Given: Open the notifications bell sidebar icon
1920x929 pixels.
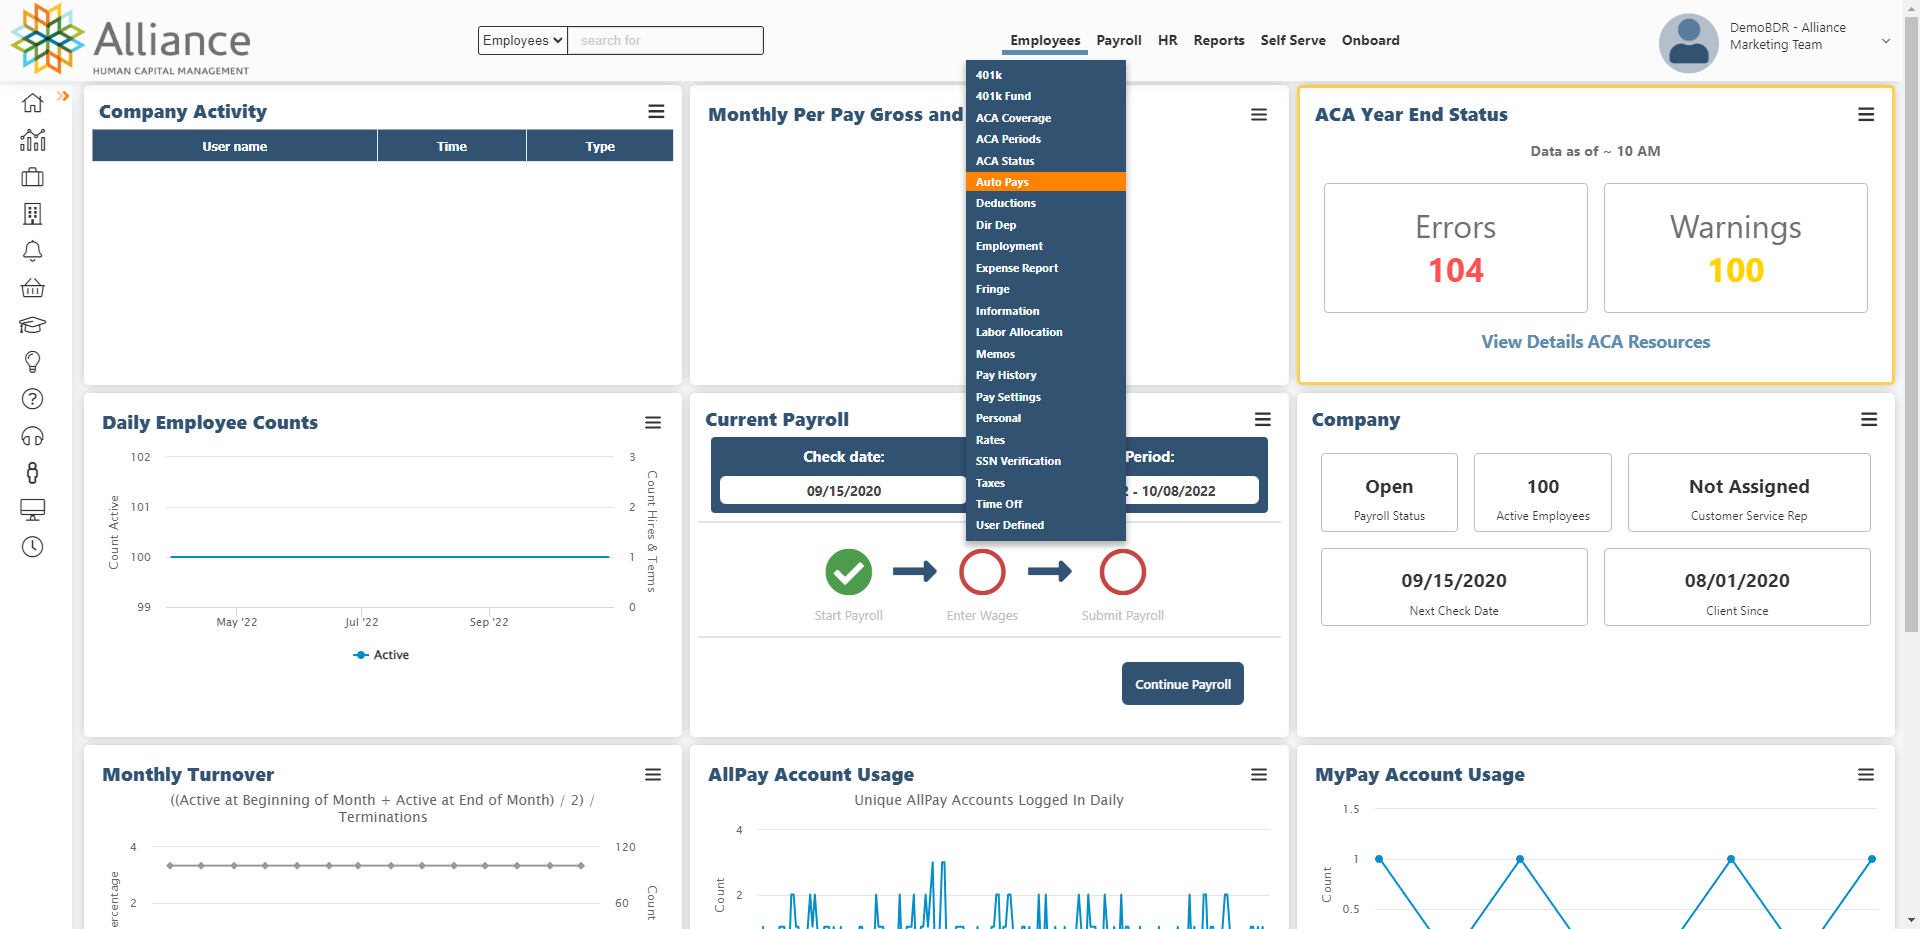Looking at the screenshot, I should pyautogui.click(x=32, y=251).
